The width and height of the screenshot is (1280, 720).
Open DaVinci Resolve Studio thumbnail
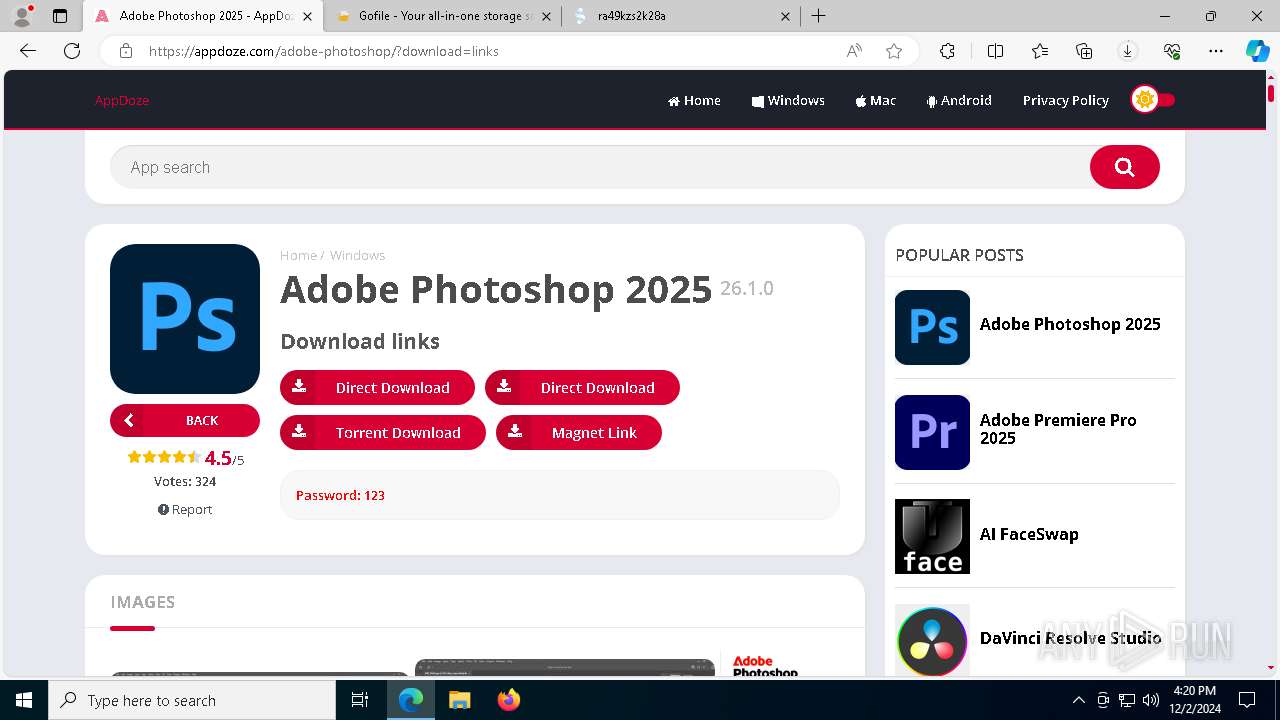932,640
